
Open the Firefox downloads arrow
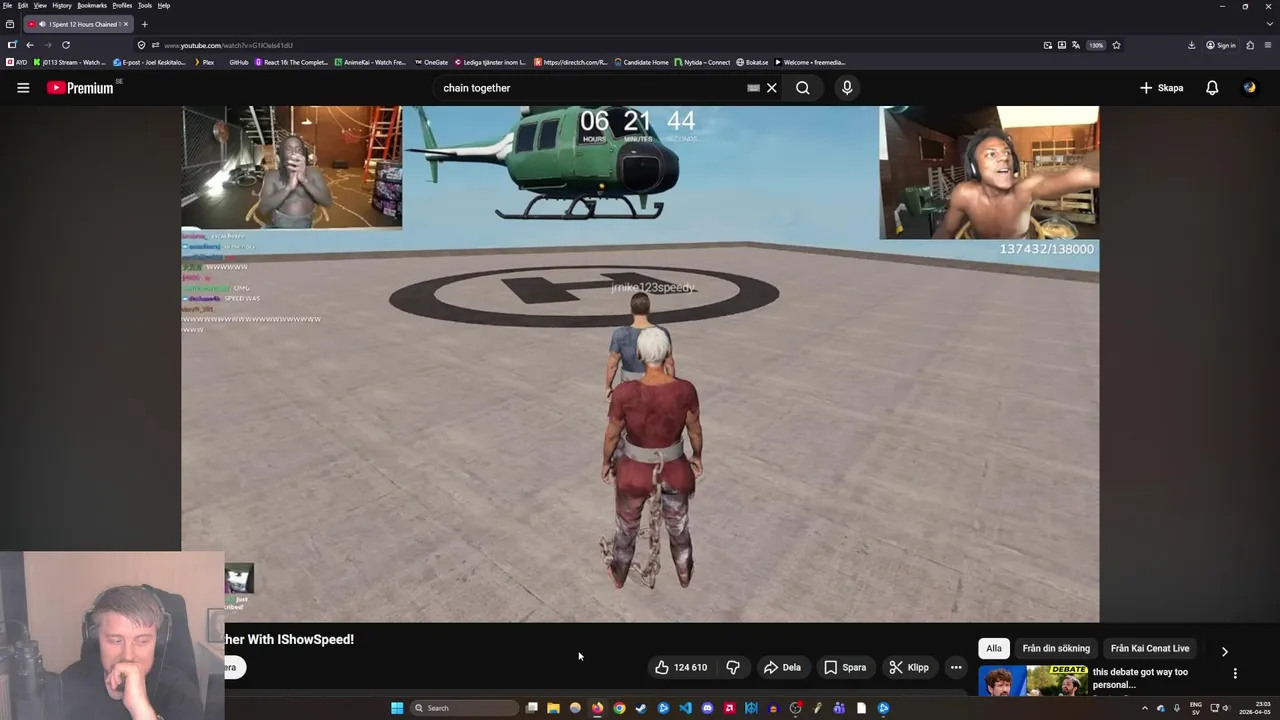[1191, 45]
